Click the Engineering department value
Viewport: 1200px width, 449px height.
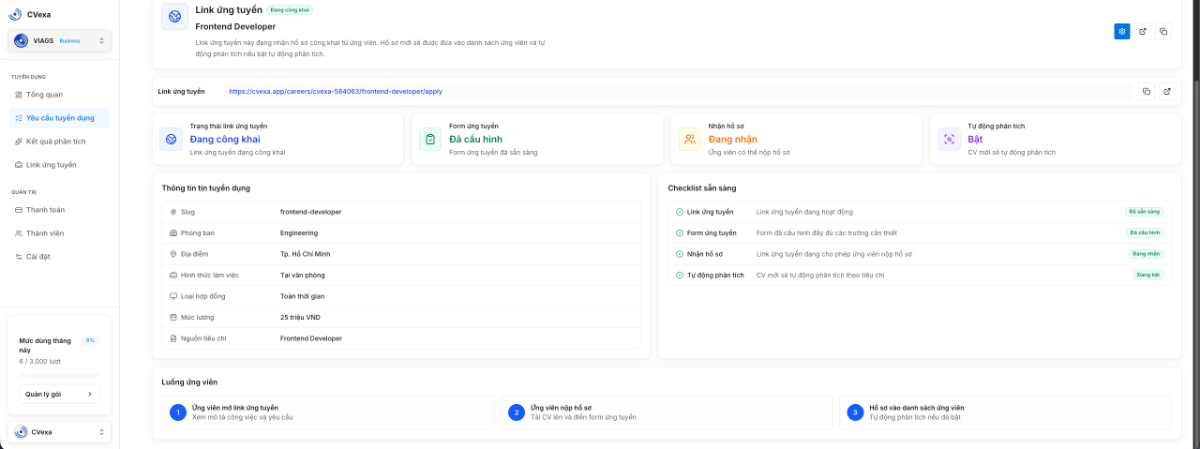pyautogui.click(x=299, y=233)
